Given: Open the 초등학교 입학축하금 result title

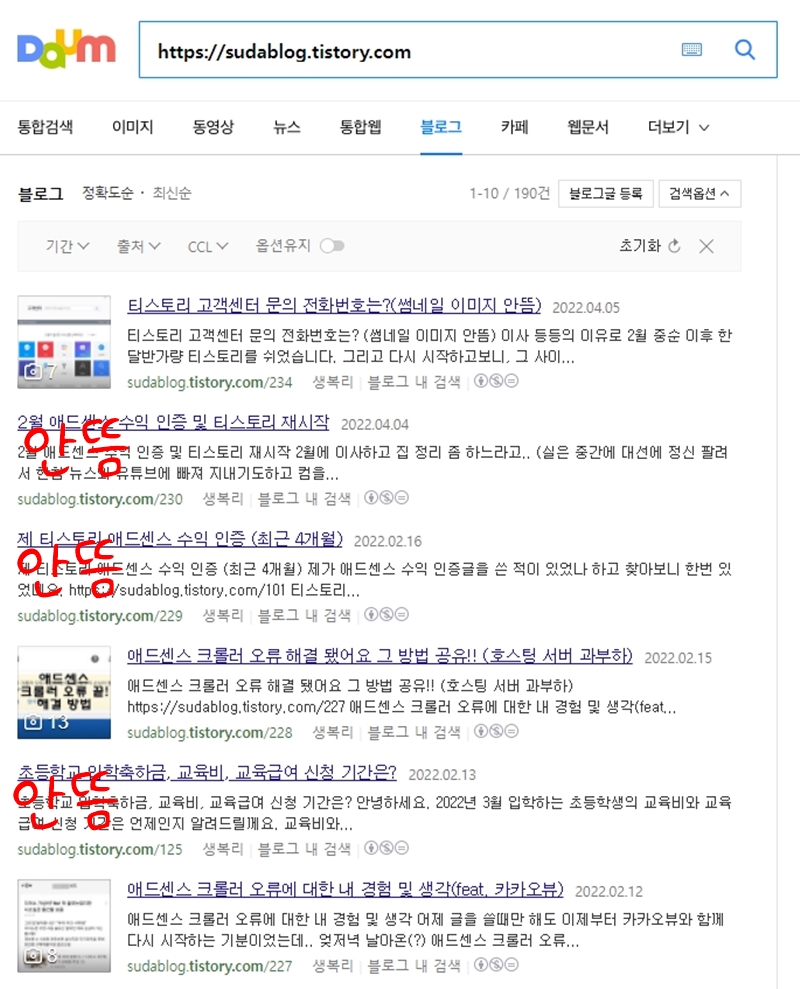Looking at the screenshot, I should (x=207, y=772).
